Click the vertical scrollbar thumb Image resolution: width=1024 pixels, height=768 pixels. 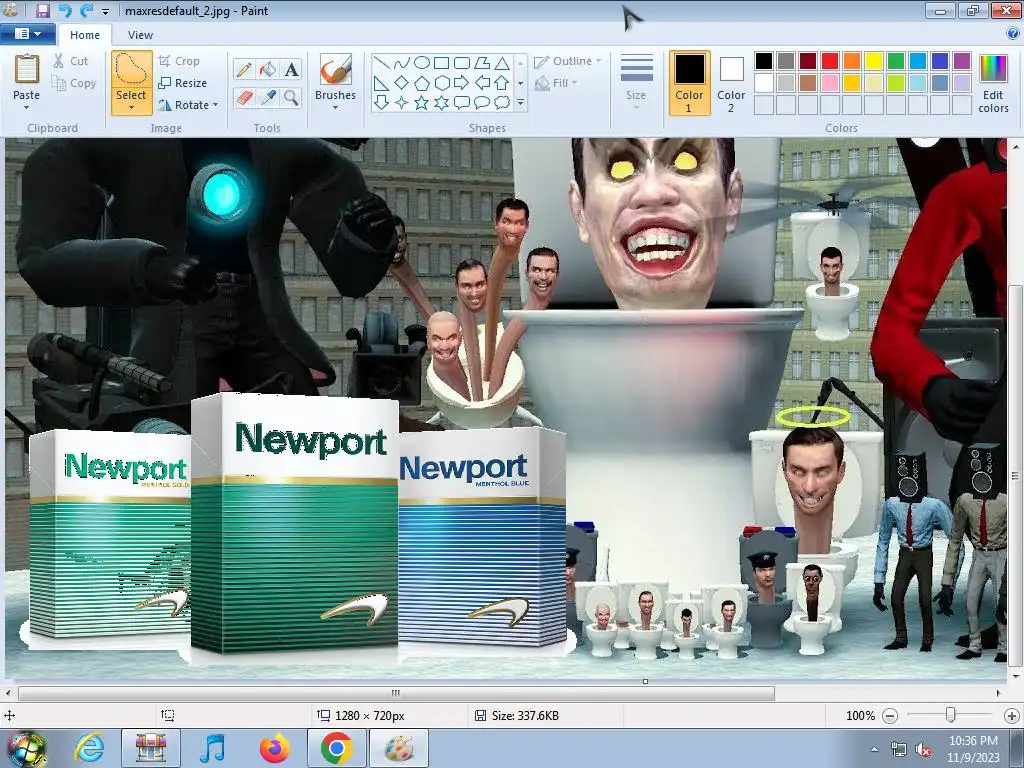point(1015,475)
